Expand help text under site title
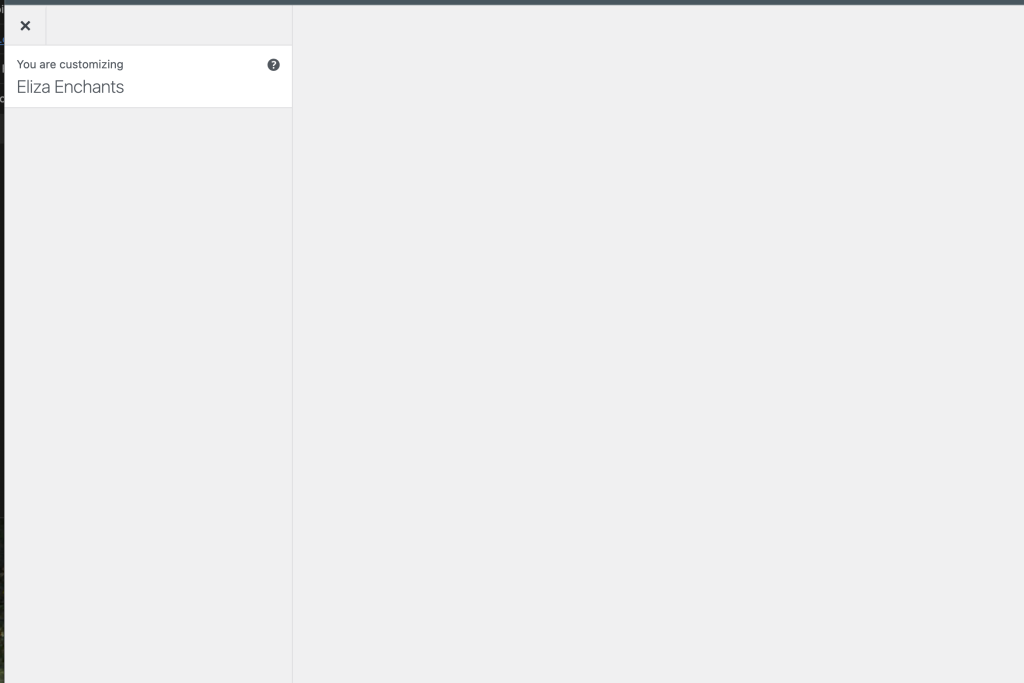 pyautogui.click(x=274, y=65)
